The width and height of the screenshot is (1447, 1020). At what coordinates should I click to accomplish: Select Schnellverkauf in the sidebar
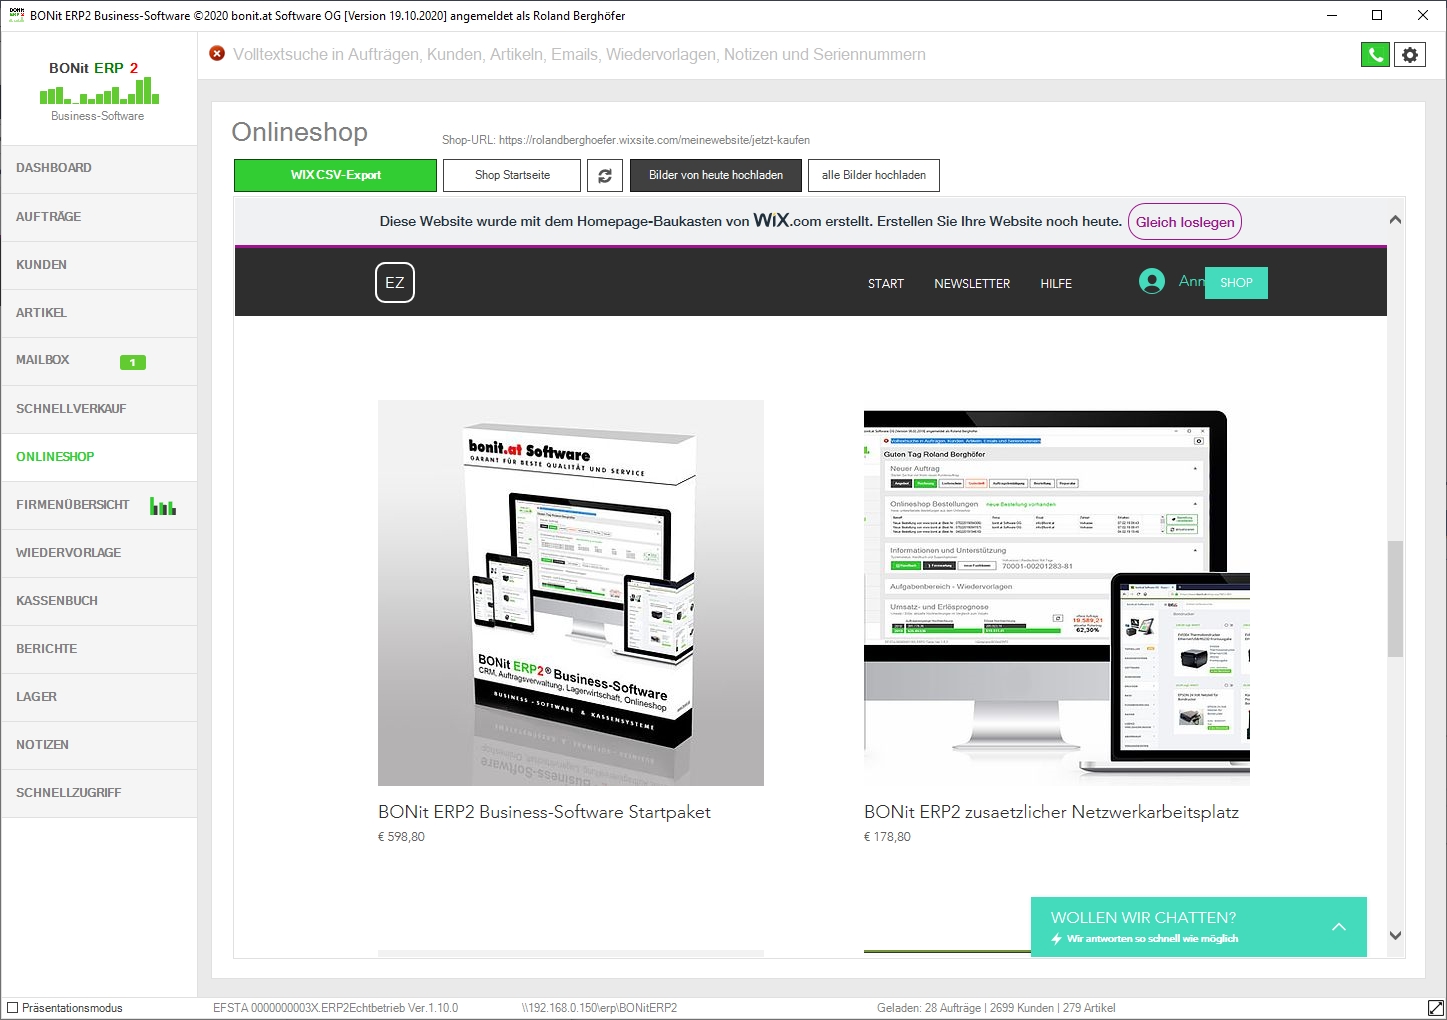point(99,409)
